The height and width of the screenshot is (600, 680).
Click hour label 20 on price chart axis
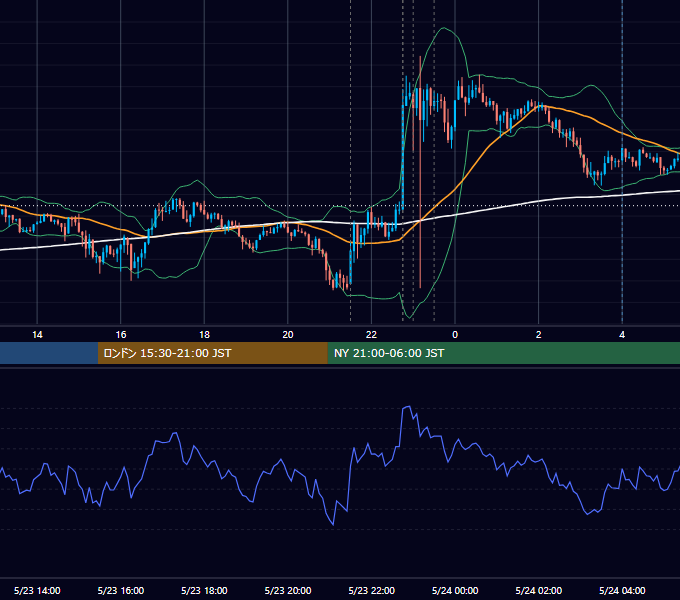click(x=288, y=335)
